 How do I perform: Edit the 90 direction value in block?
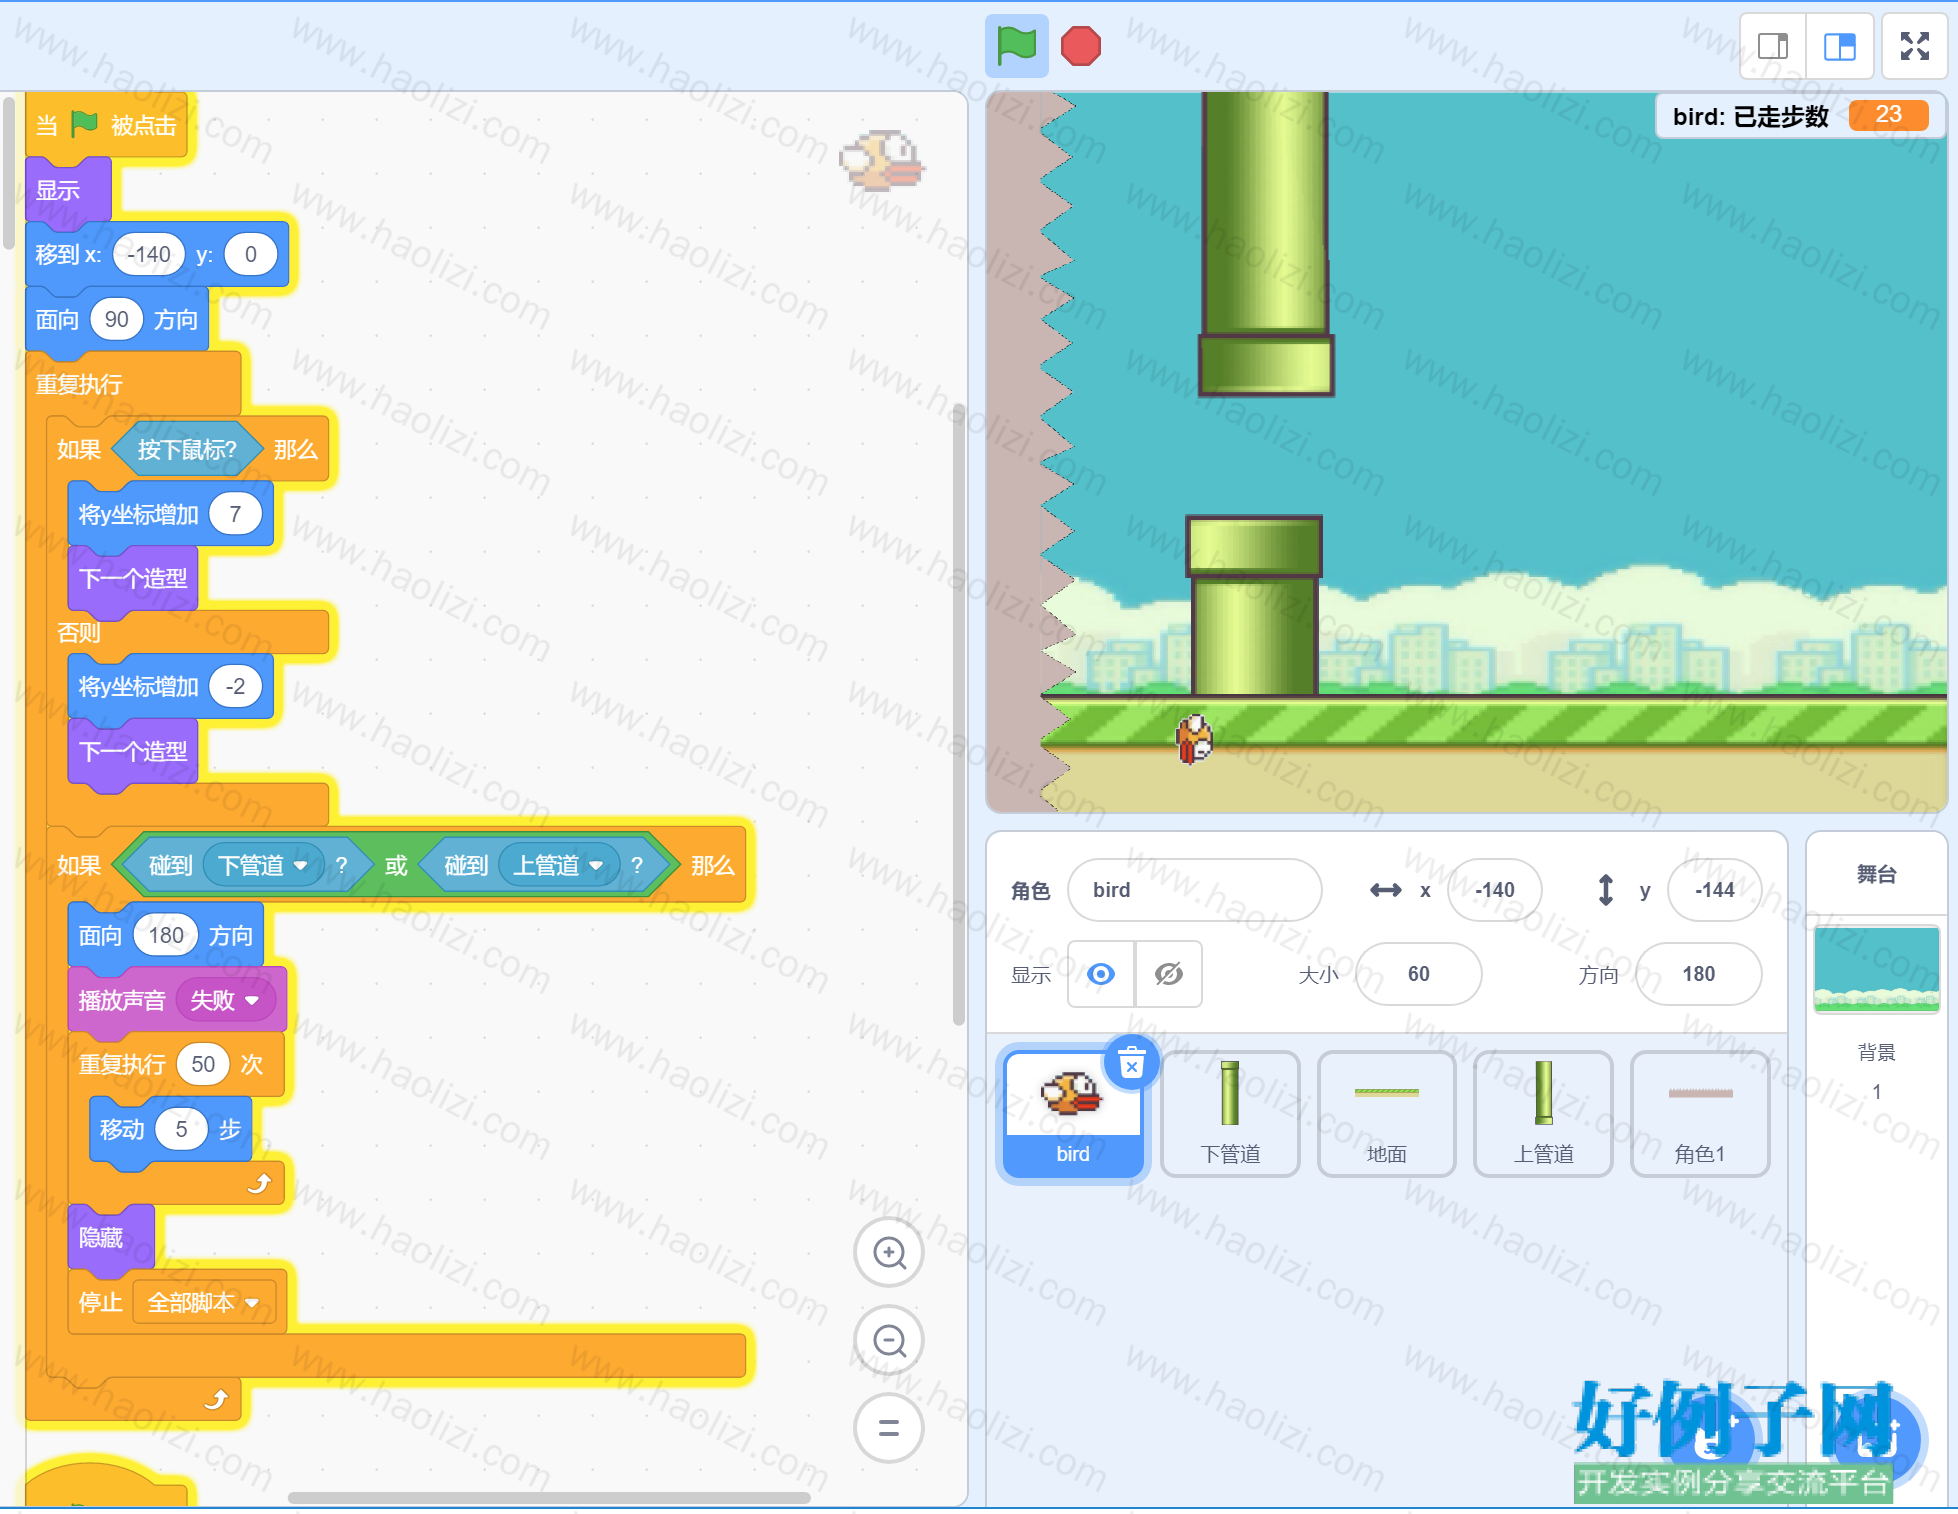[116, 319]
